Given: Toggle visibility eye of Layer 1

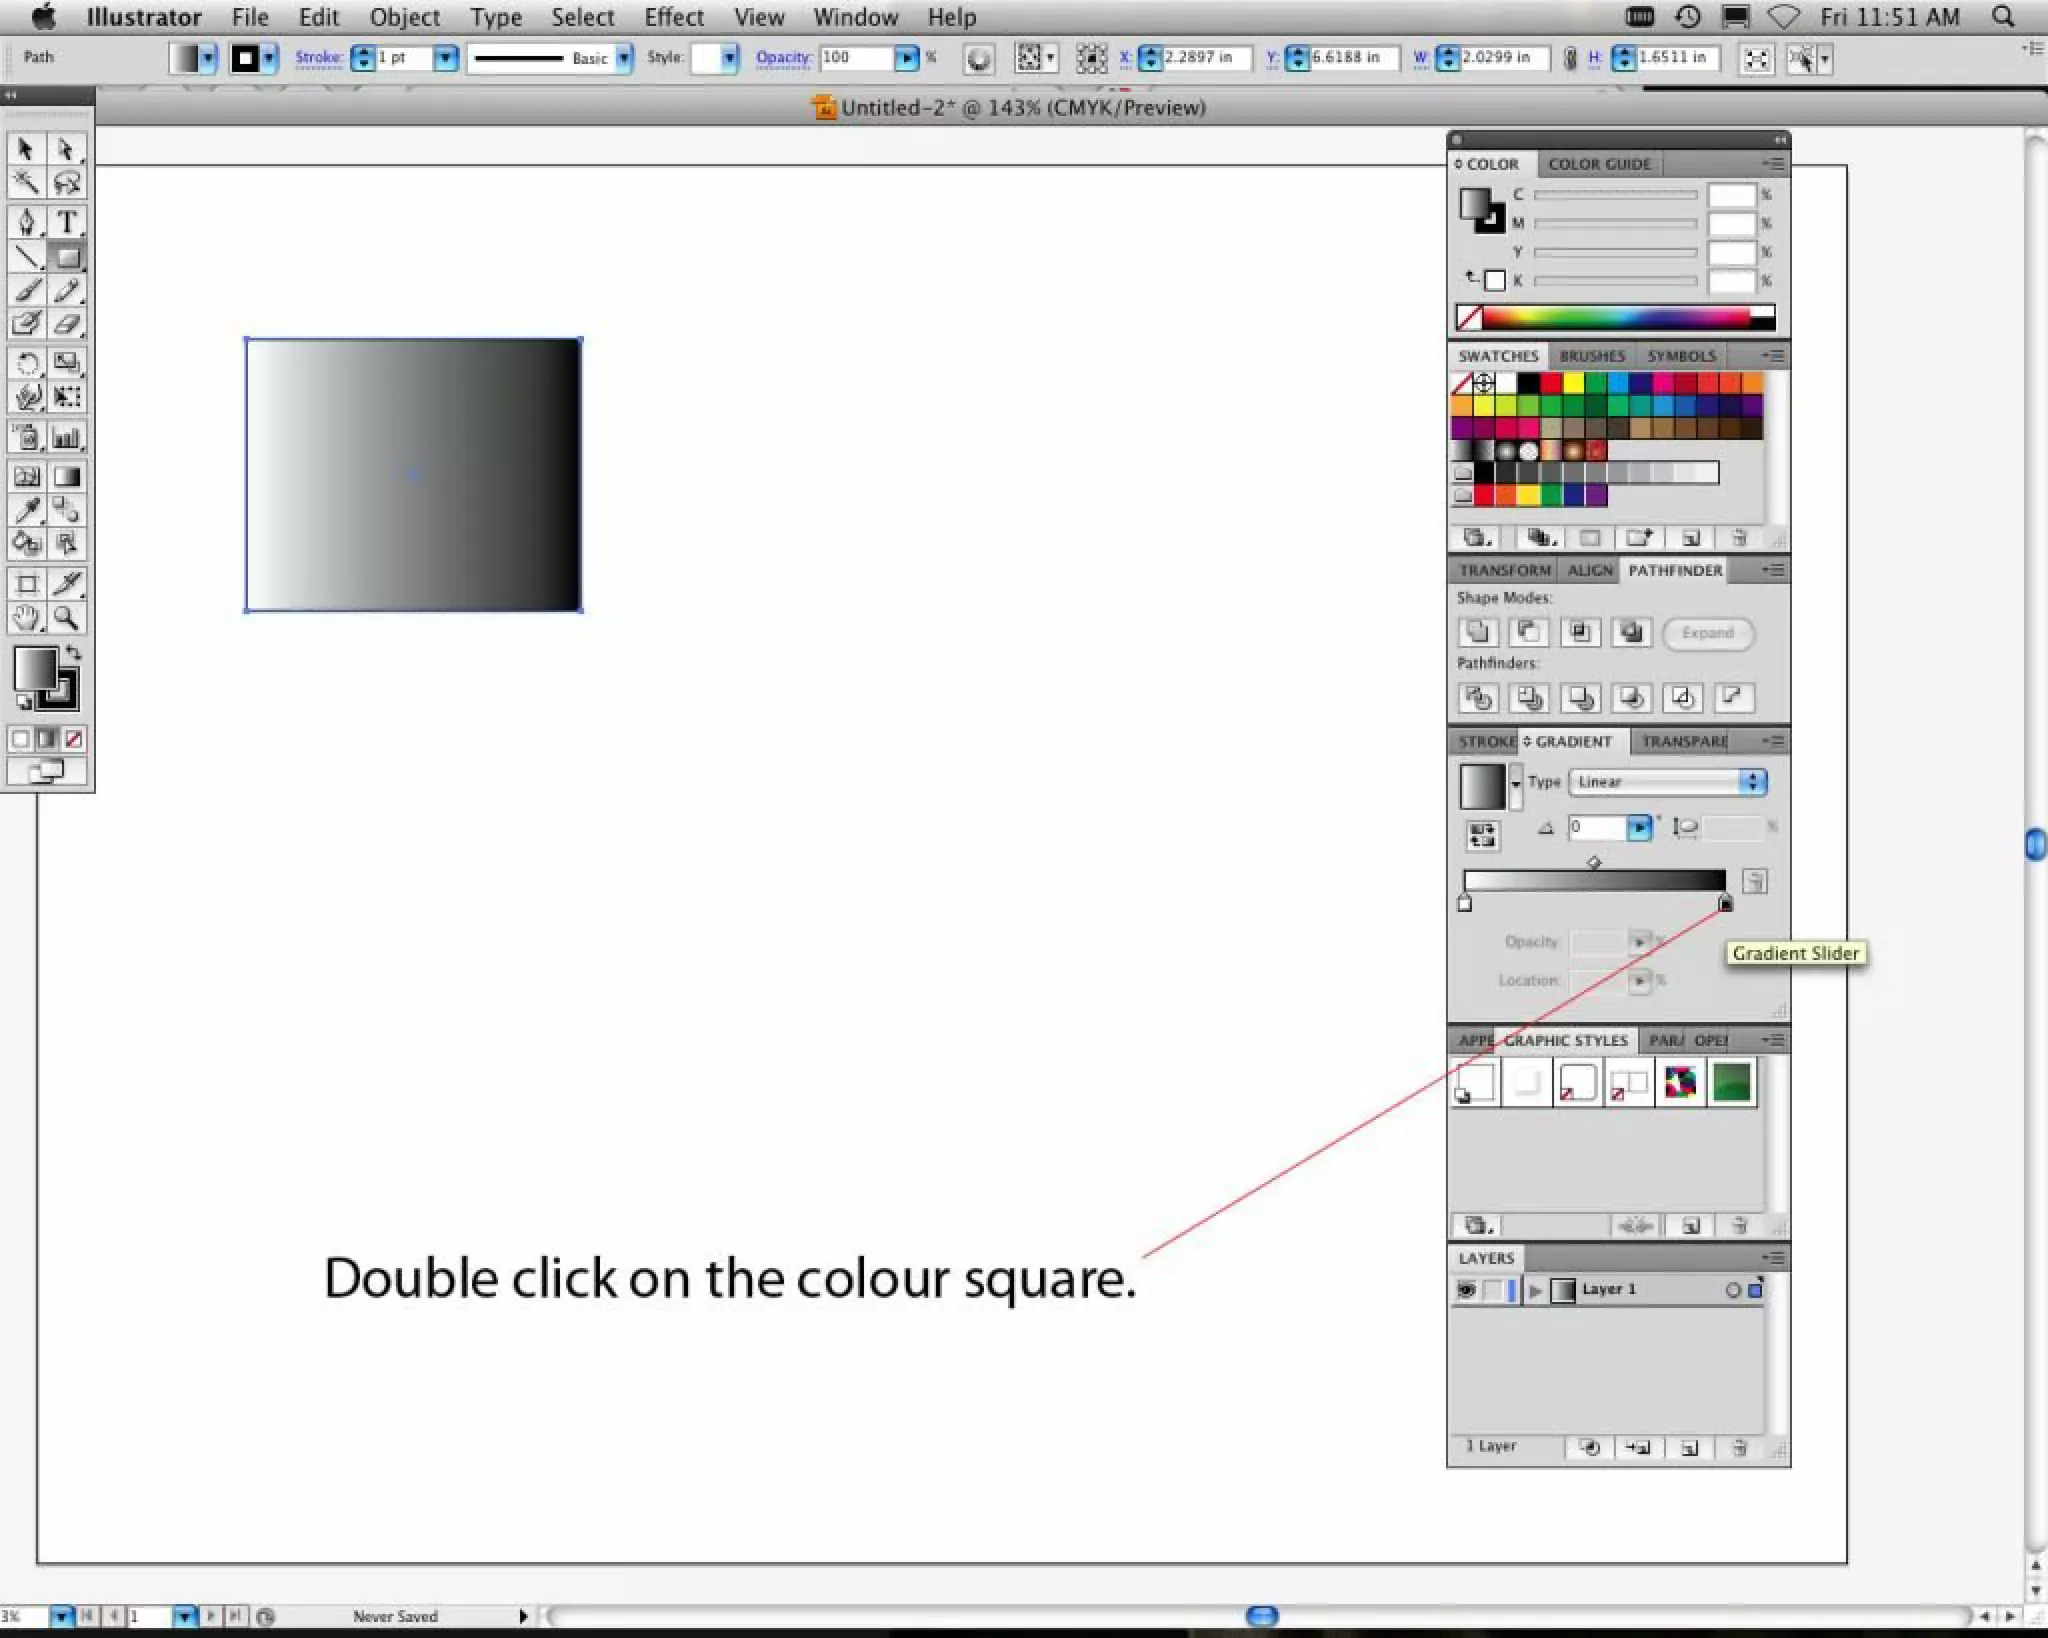Looking at the screenshot, I should pos(1466,1290).
